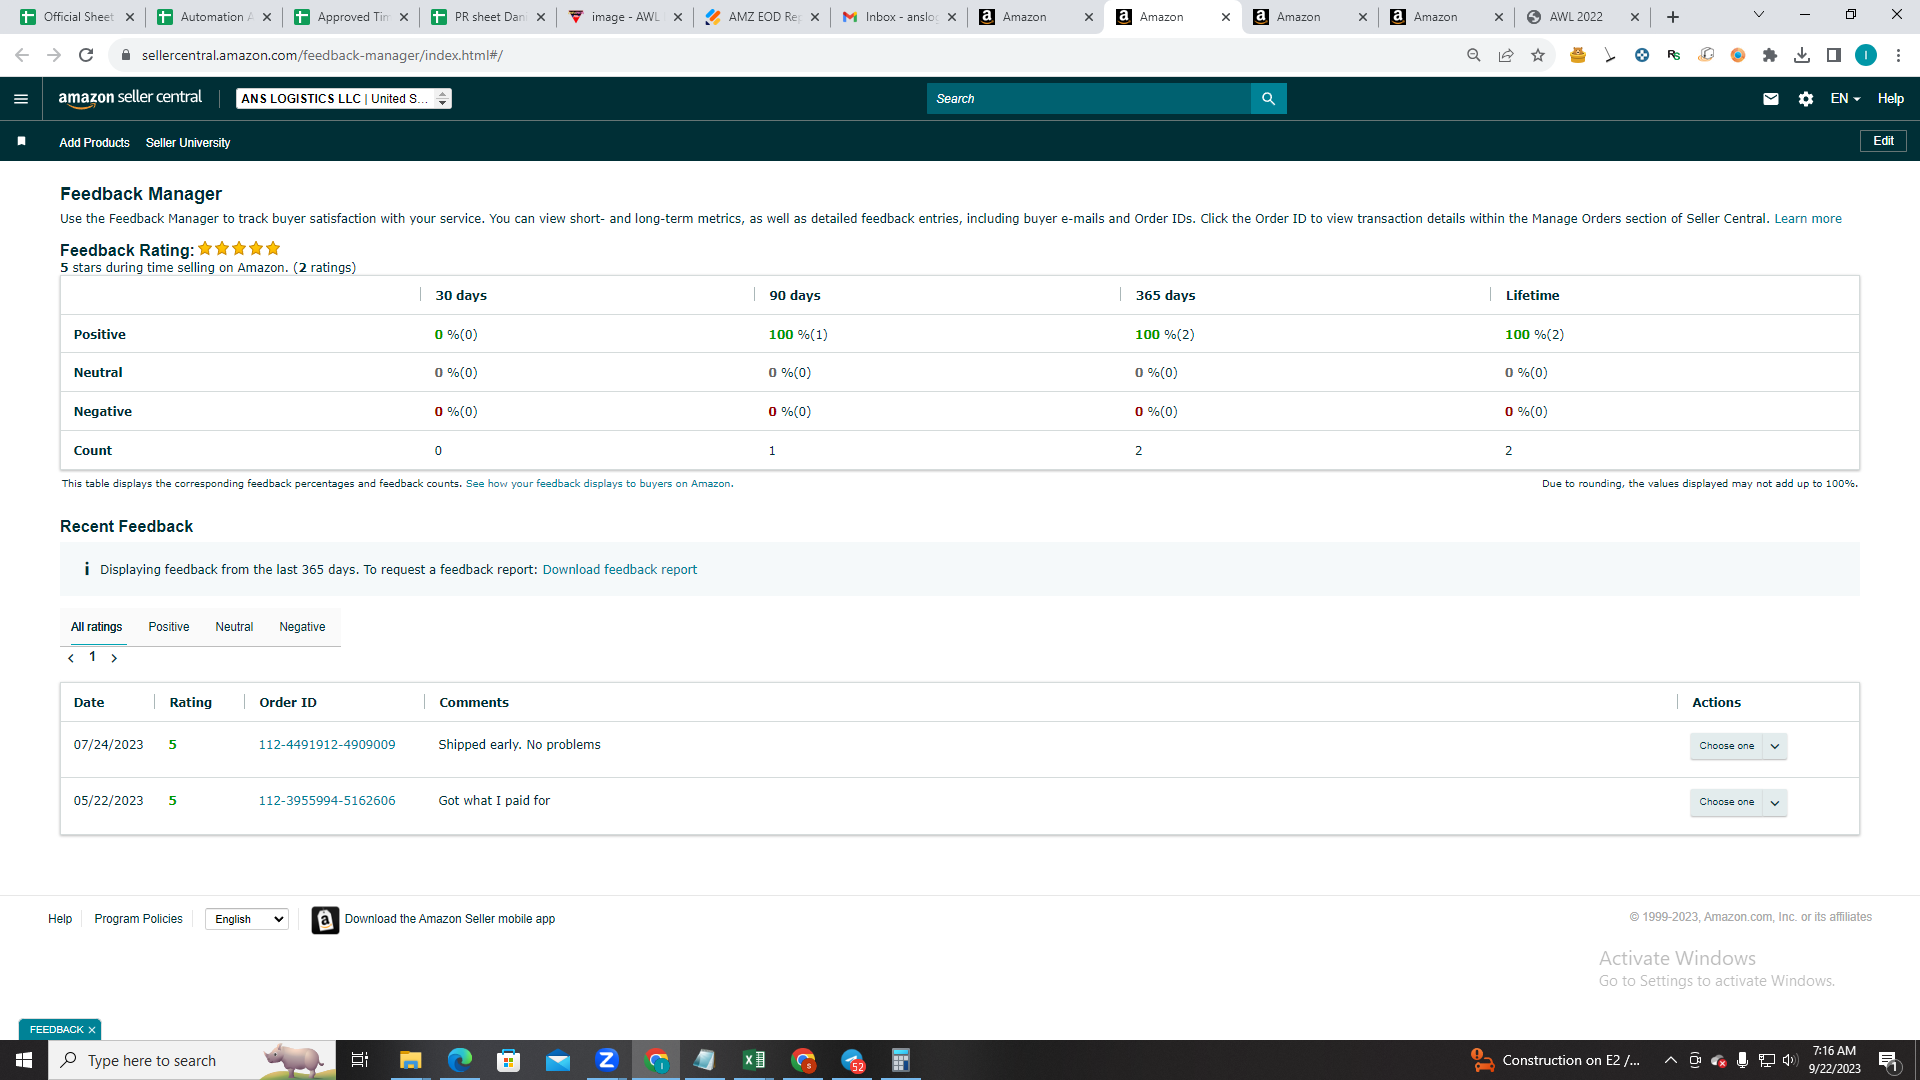The height and width of the screenshot is (1080, 1920).
Task: Select the Neutral feedback tab
Action: click(234, 627)
